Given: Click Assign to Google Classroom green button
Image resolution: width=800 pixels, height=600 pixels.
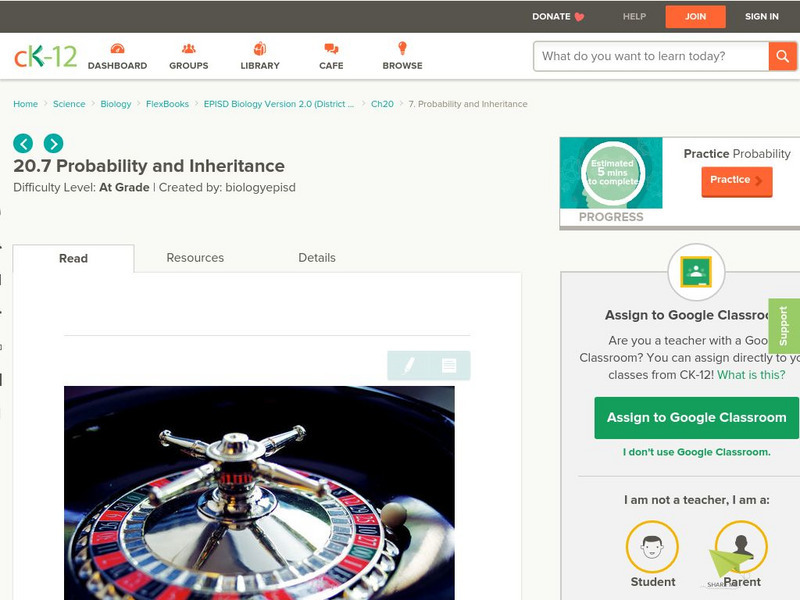Looking at the screenshot, I should pyautogui.click(x=696, y=418).
